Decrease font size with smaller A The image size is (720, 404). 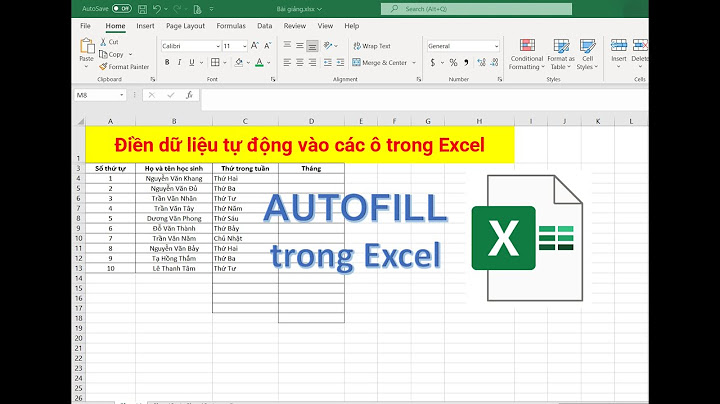(268, 45)
